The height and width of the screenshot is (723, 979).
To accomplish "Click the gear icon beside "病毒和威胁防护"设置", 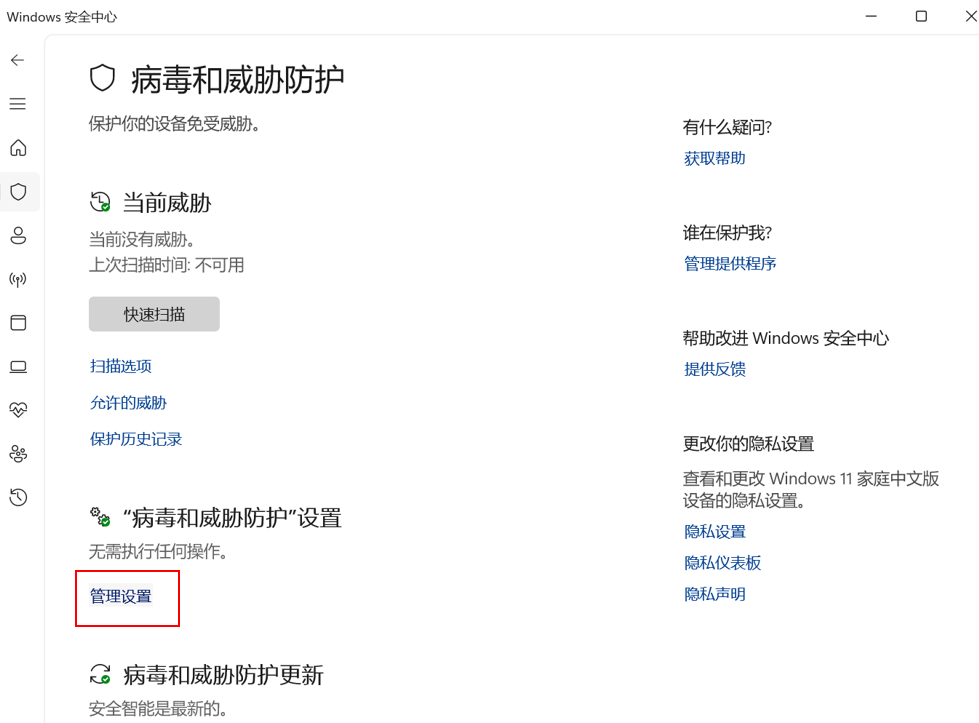I will point(100,517).
